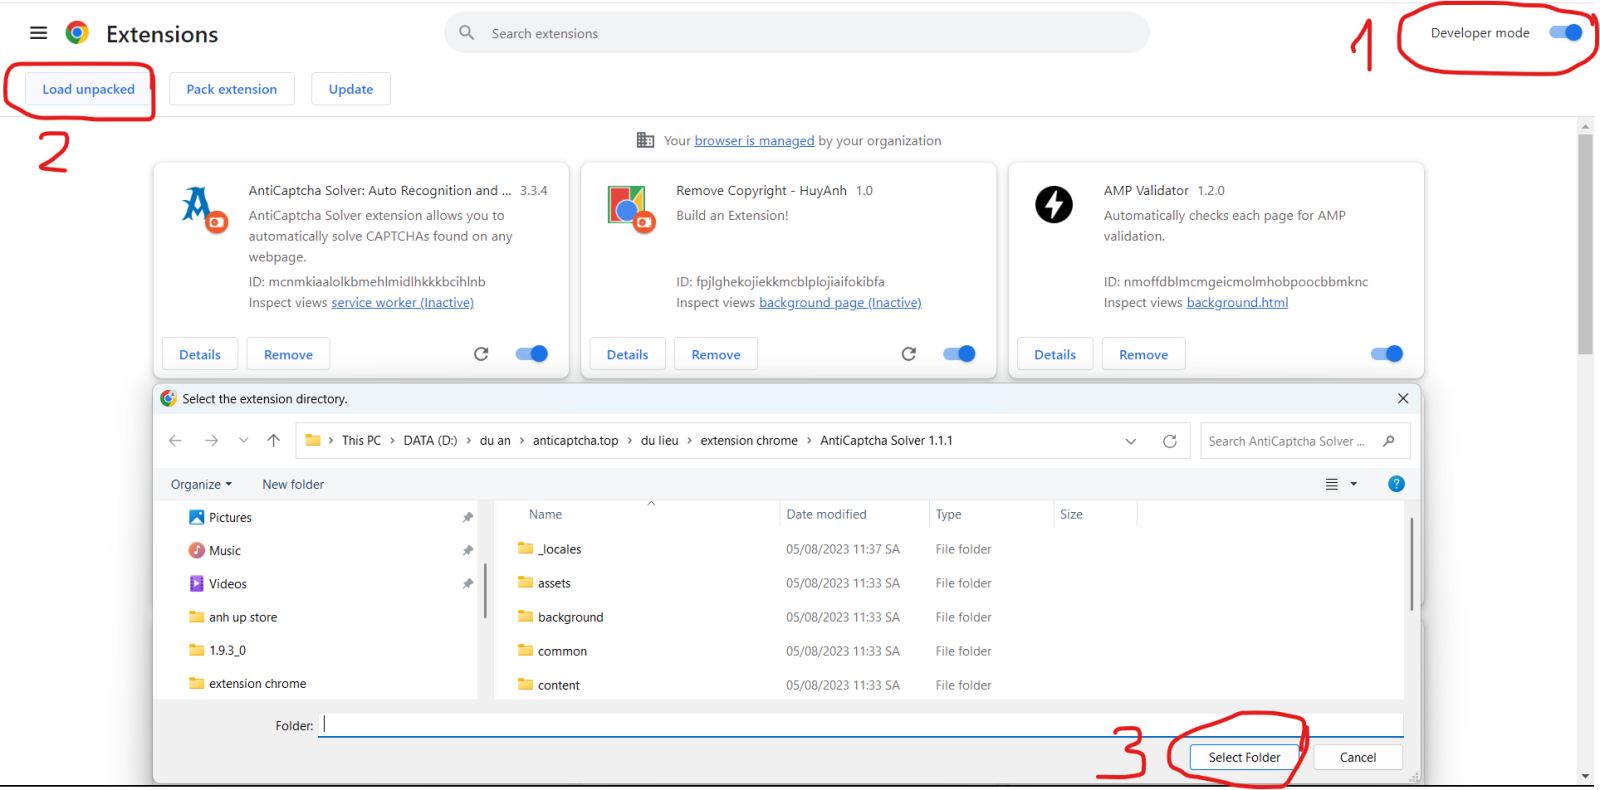Screen dimensions: 1600x790
Task: Click the magnifier icon in the extensions search bar
Action: coord(467,33)
